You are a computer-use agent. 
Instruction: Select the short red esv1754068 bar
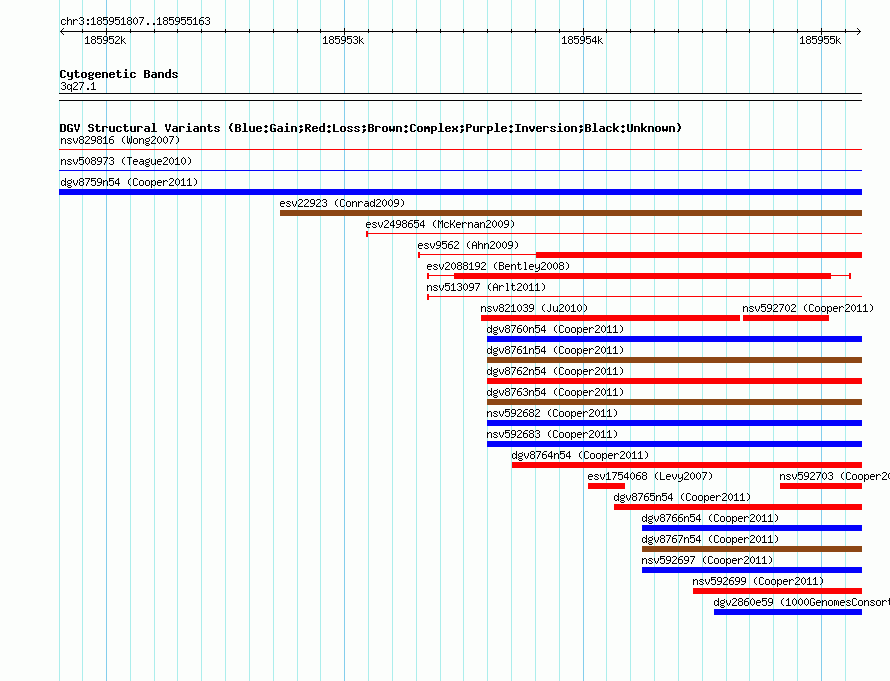coord(606,486)
